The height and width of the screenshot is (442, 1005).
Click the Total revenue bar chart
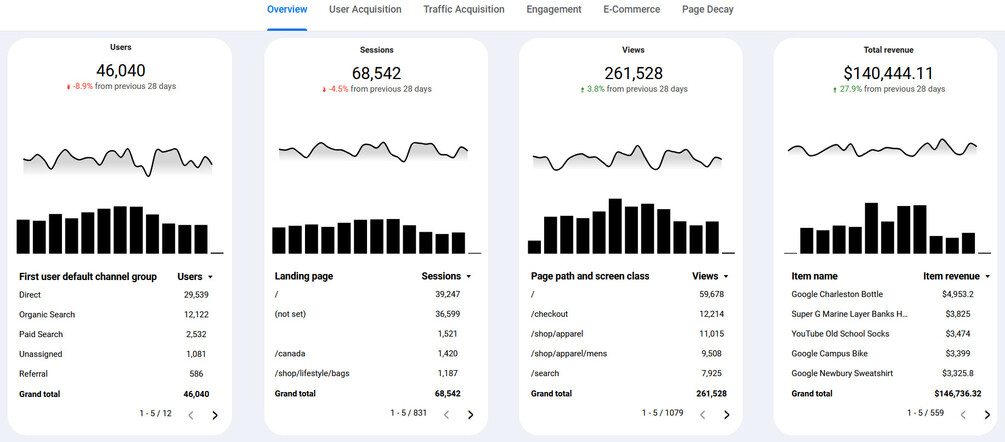click(888, 228)
